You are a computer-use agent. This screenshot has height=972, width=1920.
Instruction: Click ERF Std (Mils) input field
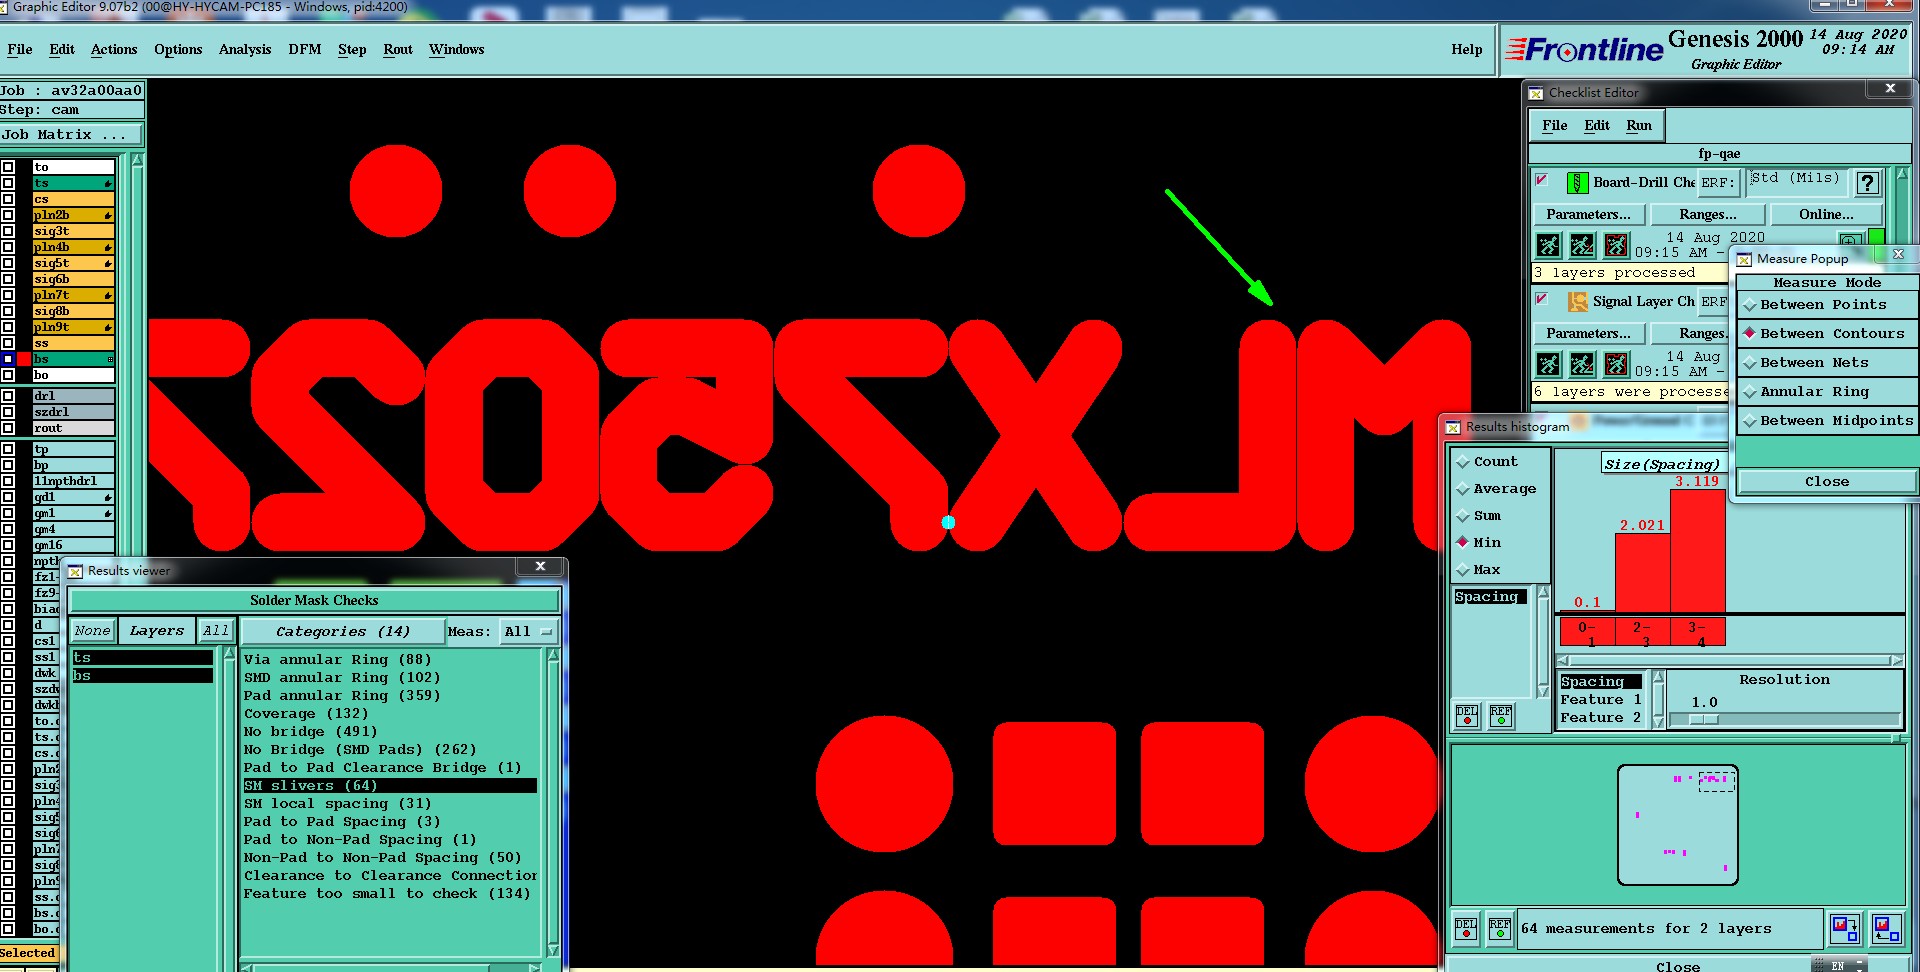pyautogui.click(x=1796, y=181)
